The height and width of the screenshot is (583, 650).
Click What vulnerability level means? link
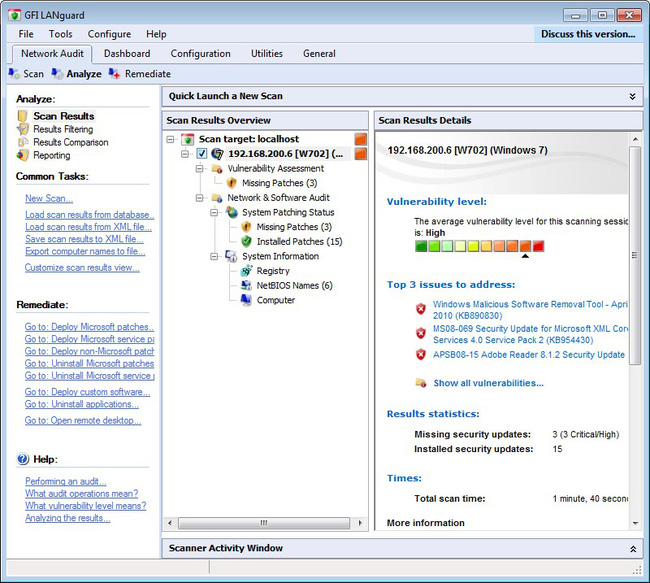coord(85,505)
